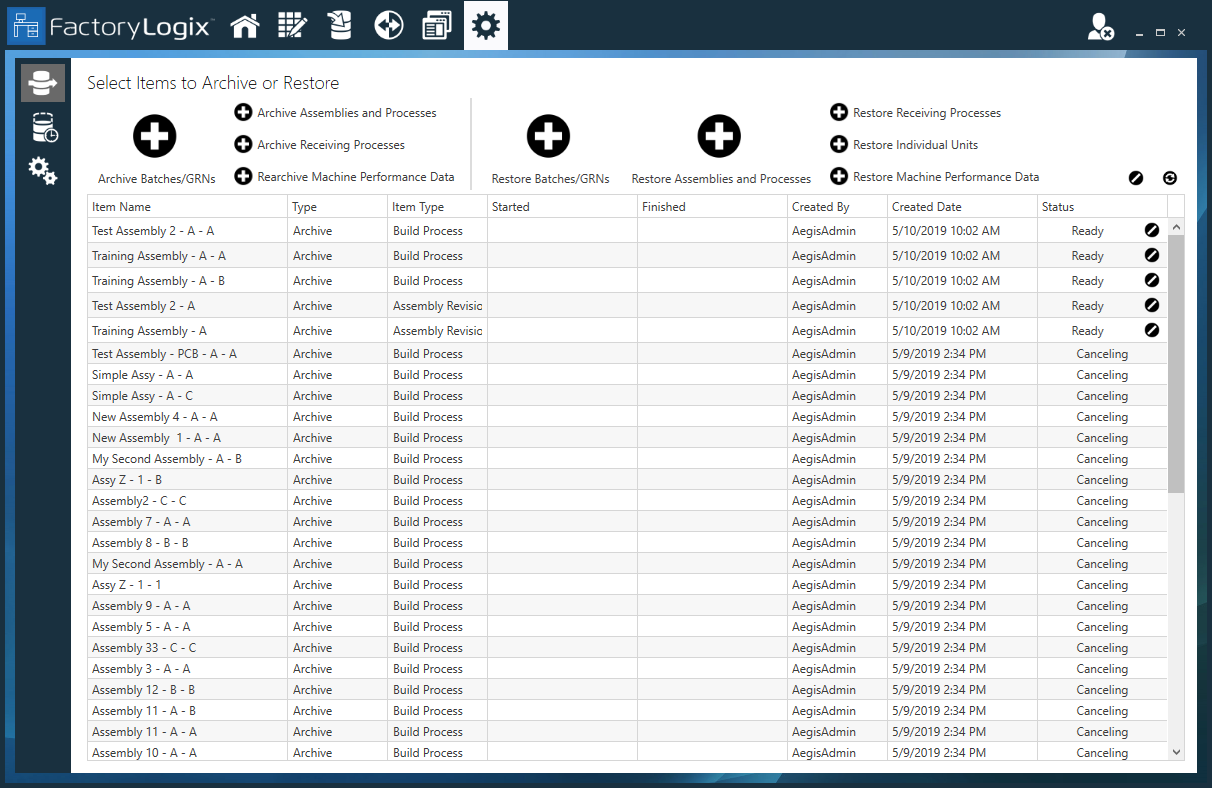The height and width of the screenshot is (788, 1212).
Task: Start Archive Assemblies and Processes
Action: click(243, 112)
